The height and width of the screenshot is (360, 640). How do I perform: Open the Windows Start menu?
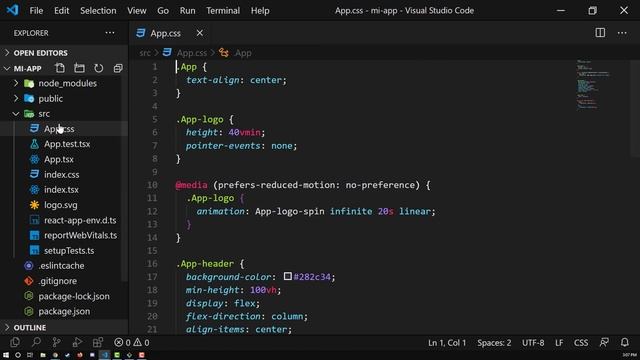coord(6,355)
